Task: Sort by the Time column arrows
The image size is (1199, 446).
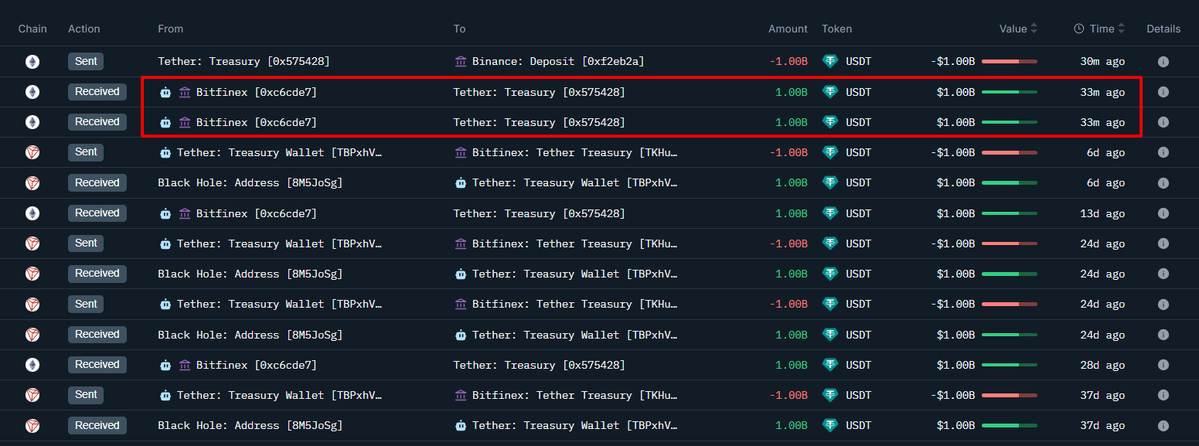Action: [x=1122, y=28]
